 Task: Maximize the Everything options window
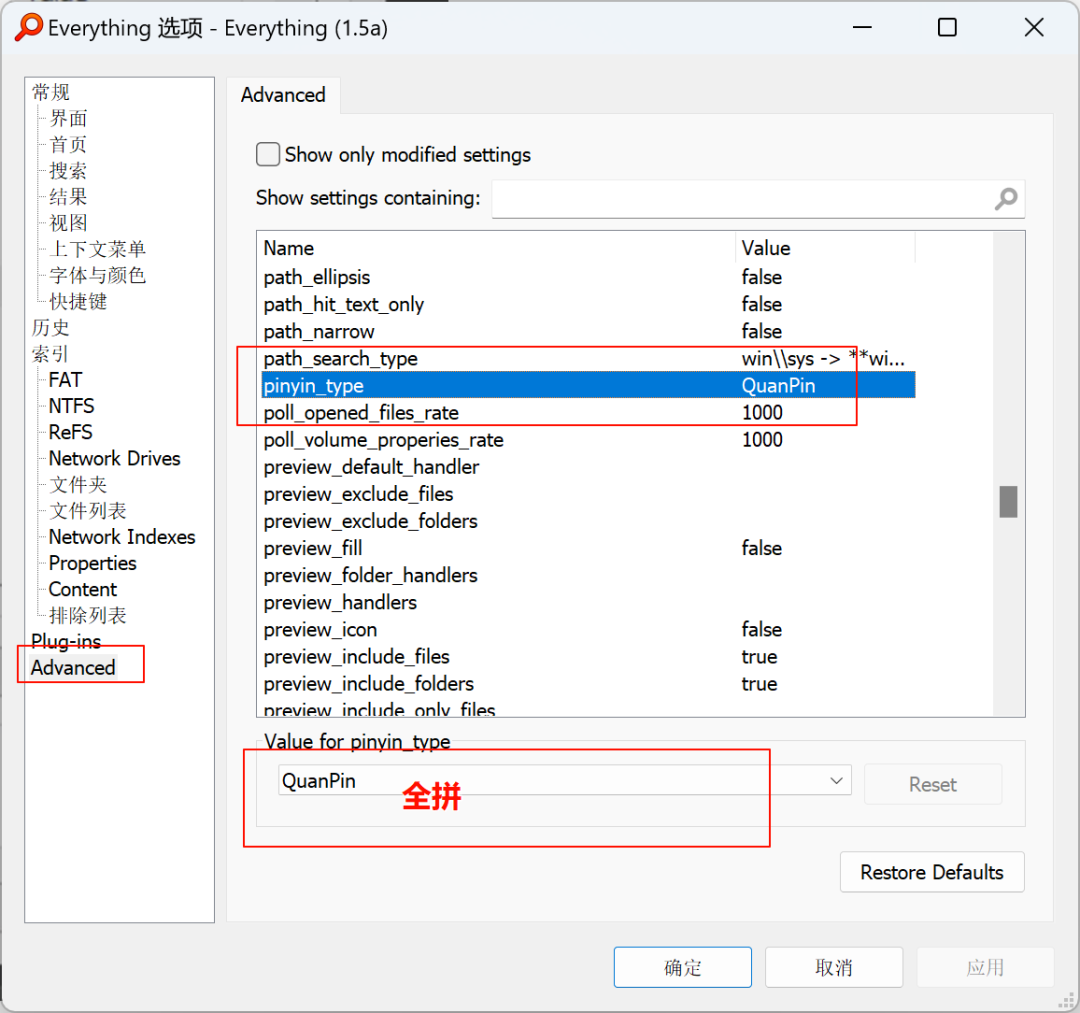947,28
